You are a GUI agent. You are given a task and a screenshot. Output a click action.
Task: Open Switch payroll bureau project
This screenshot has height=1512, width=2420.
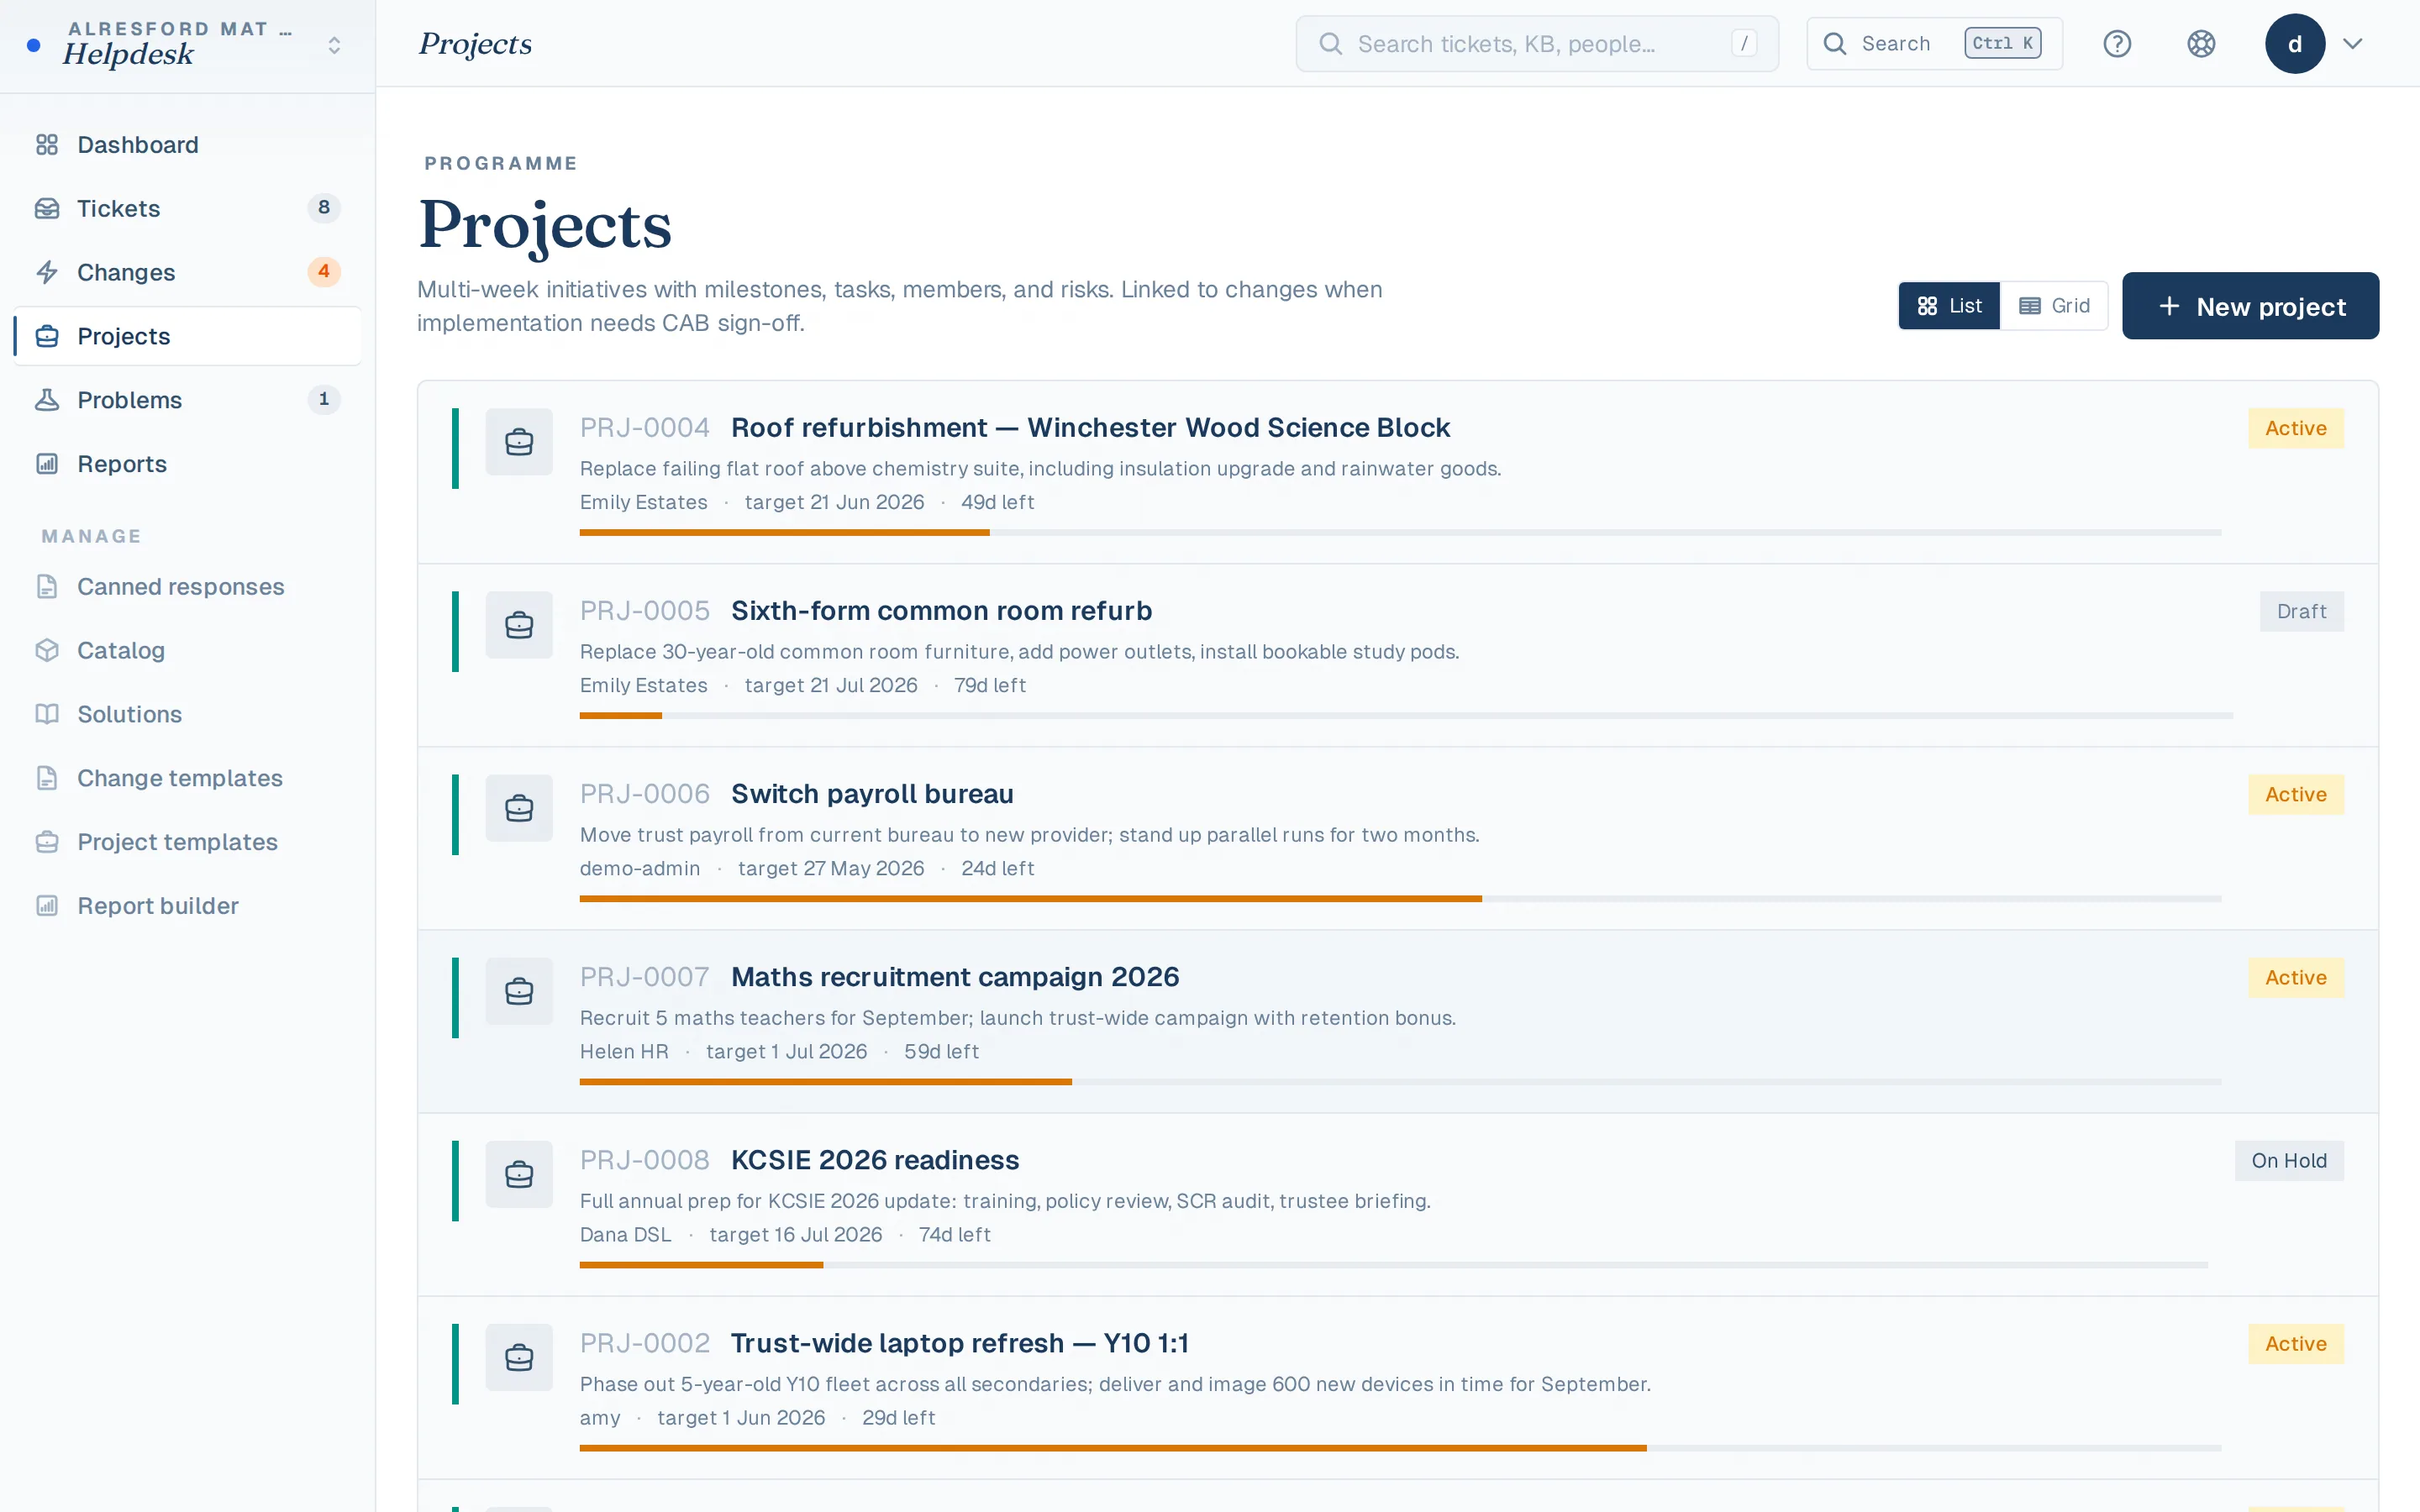pyautogui.click(x=872, y=794)
